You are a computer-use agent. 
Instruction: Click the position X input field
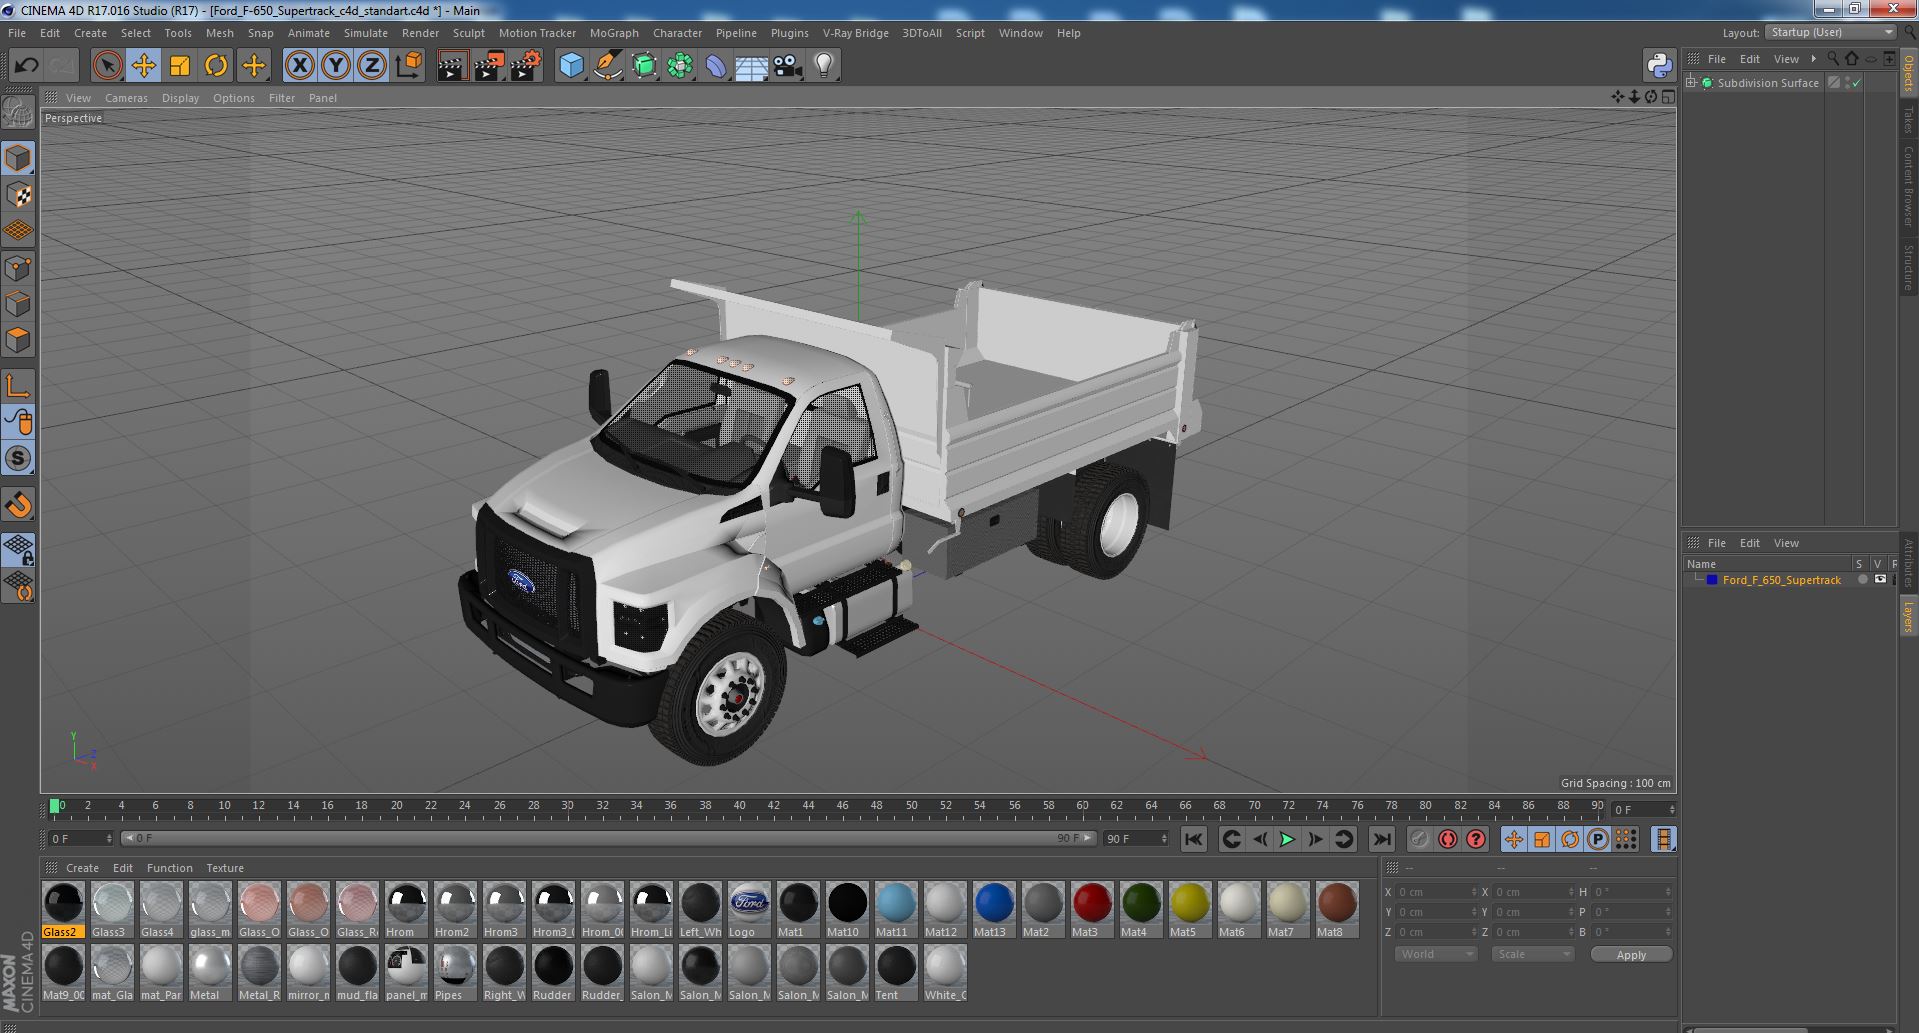click(1437, 892)
